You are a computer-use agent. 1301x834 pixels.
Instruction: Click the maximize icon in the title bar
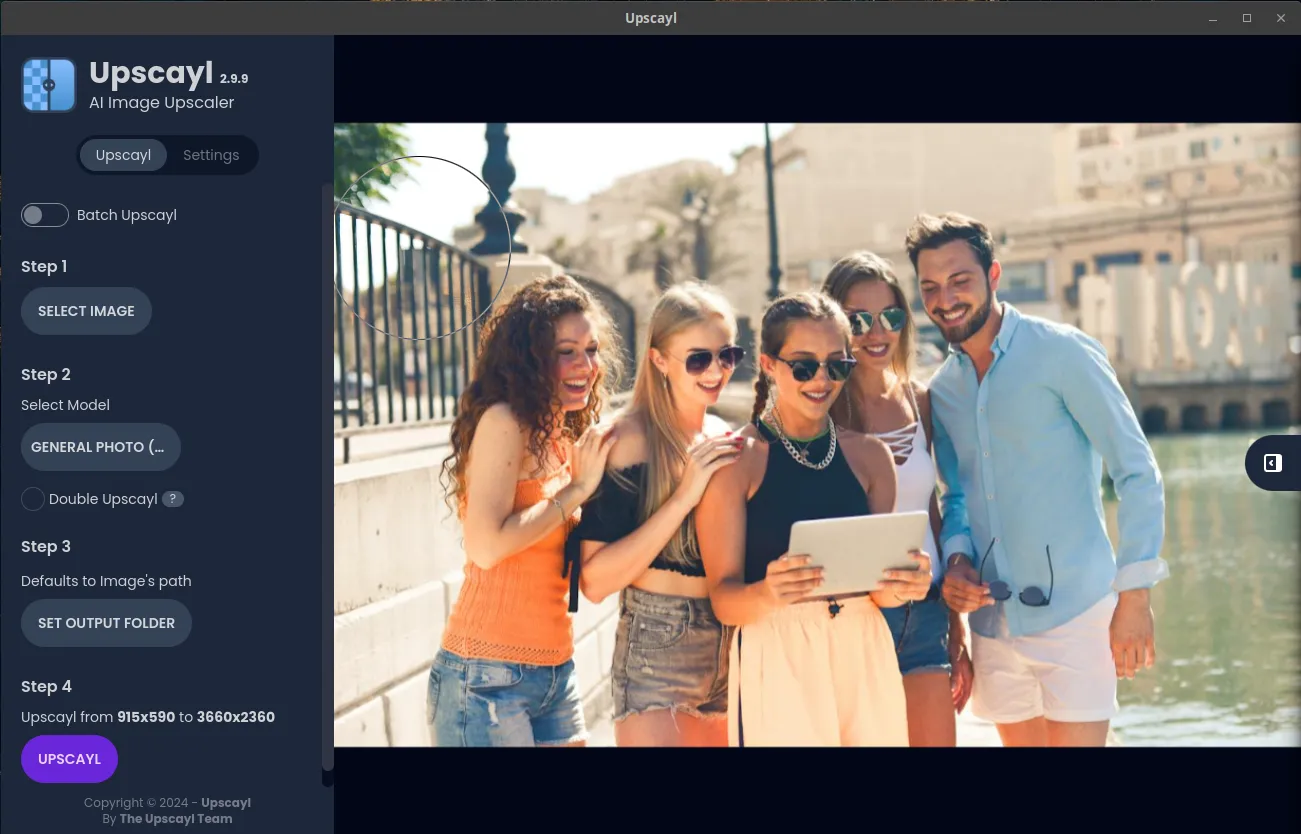[x=1246, y=18]
